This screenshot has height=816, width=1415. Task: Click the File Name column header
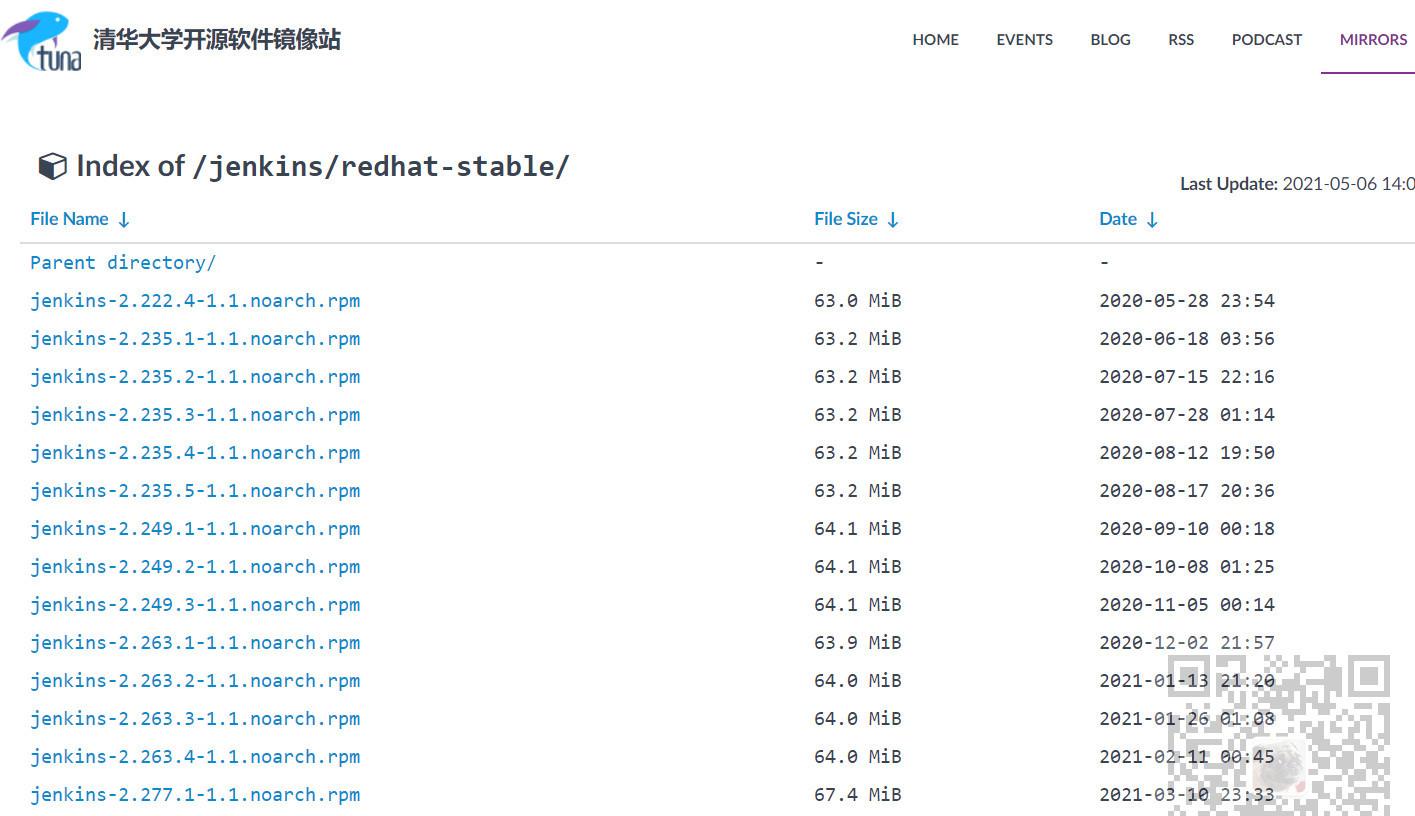coord(69,219)
